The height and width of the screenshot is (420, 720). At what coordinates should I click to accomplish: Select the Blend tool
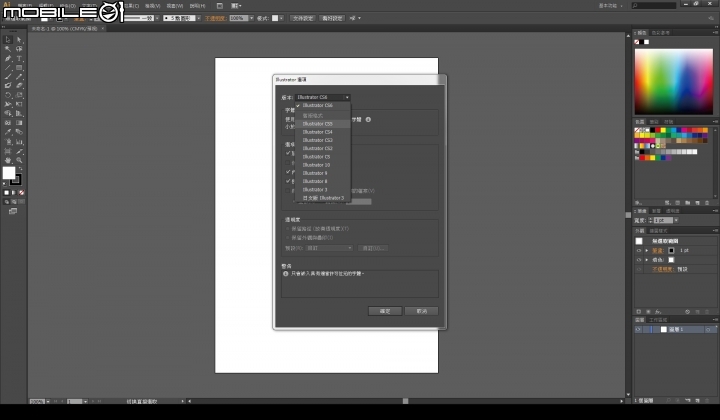click(x=19, y=132)
